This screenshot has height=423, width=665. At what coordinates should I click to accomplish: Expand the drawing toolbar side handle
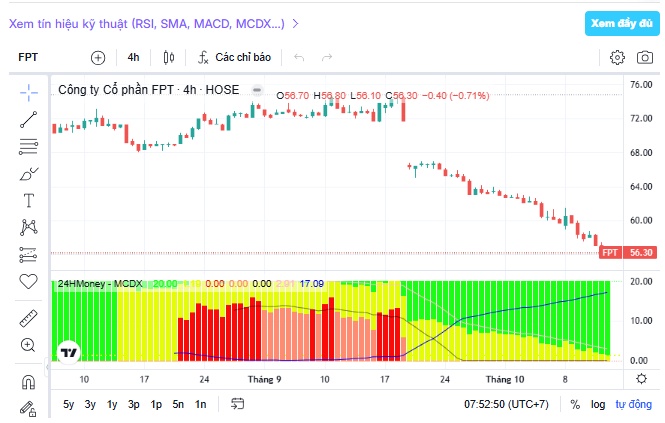click(47, 366)
